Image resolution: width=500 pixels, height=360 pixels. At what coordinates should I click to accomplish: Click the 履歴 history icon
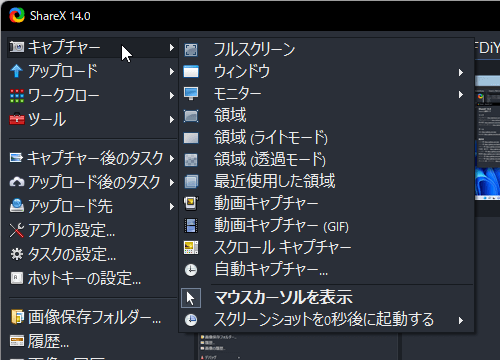[17, 341]
